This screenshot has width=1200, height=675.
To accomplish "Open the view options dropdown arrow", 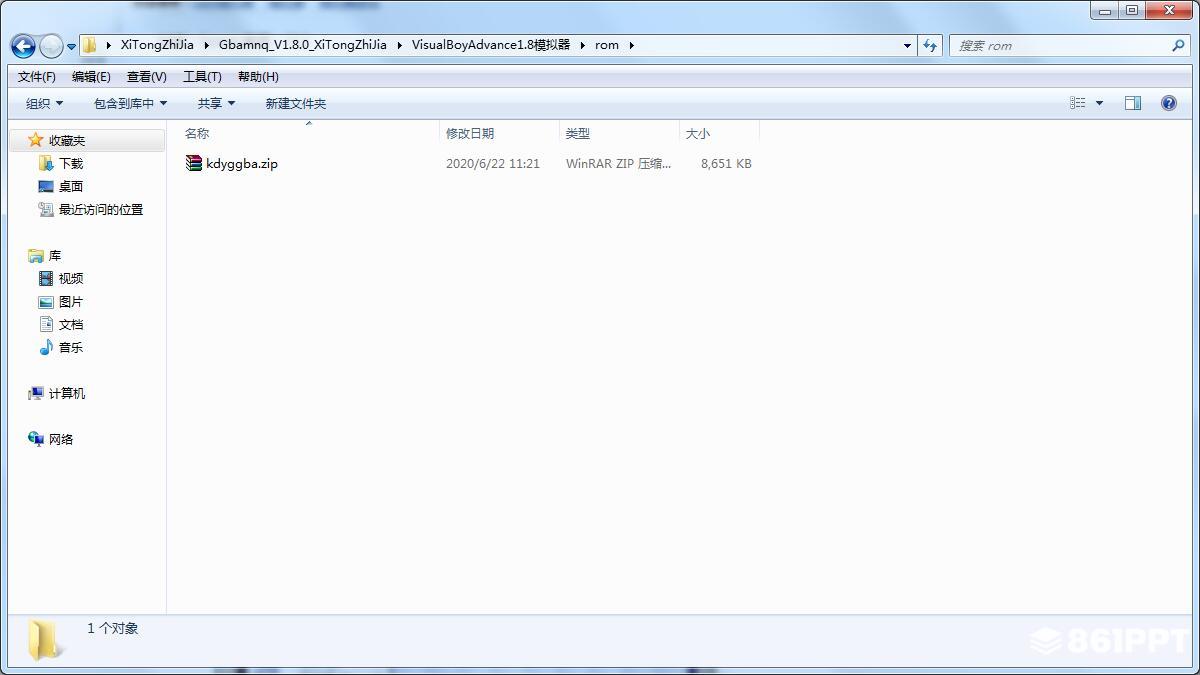I will click(x=1099, y=103).
